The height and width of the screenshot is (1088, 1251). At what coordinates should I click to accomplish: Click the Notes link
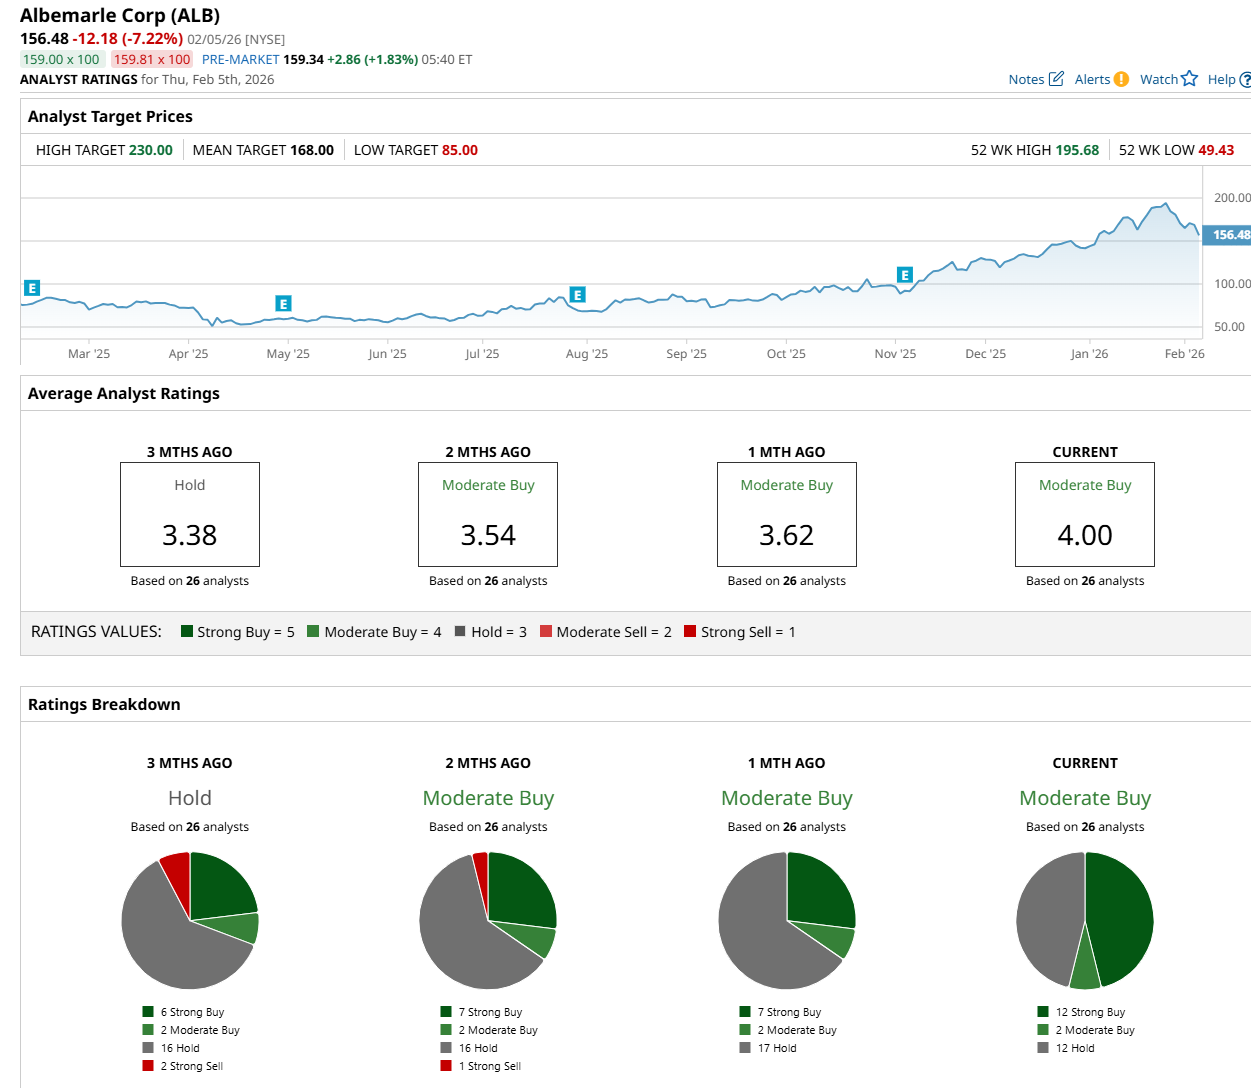click(1026, 80)
